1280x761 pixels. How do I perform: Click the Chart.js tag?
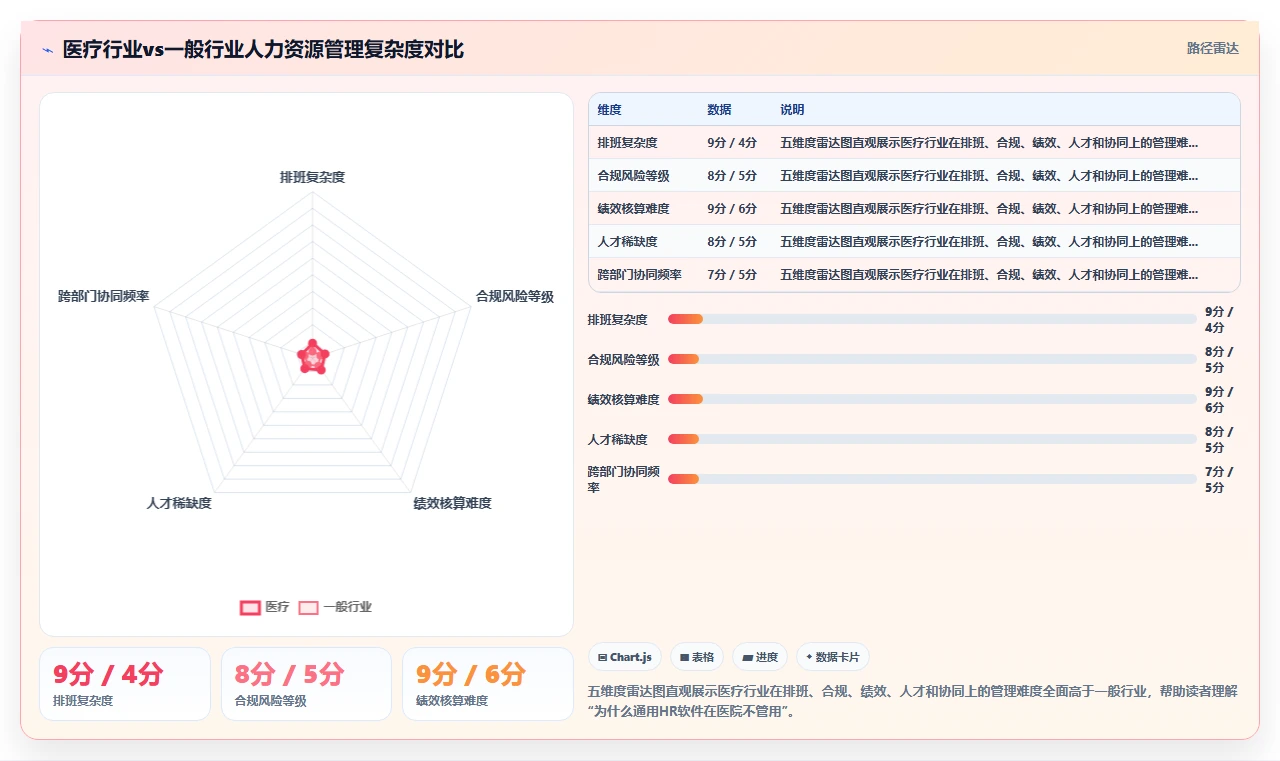pyautogui.click(x=625, y=657)
